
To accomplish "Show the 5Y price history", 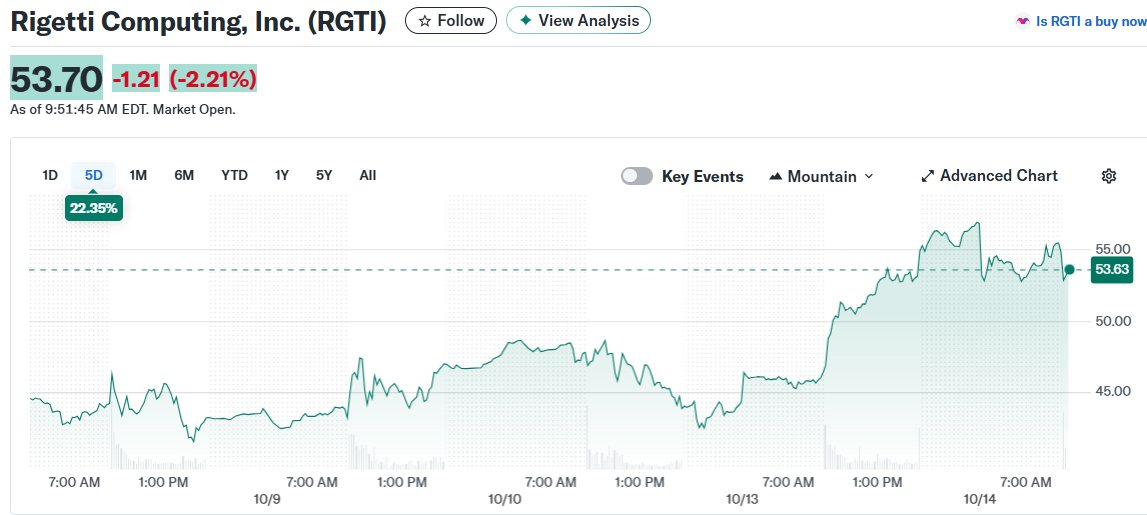I will (324, 175).
